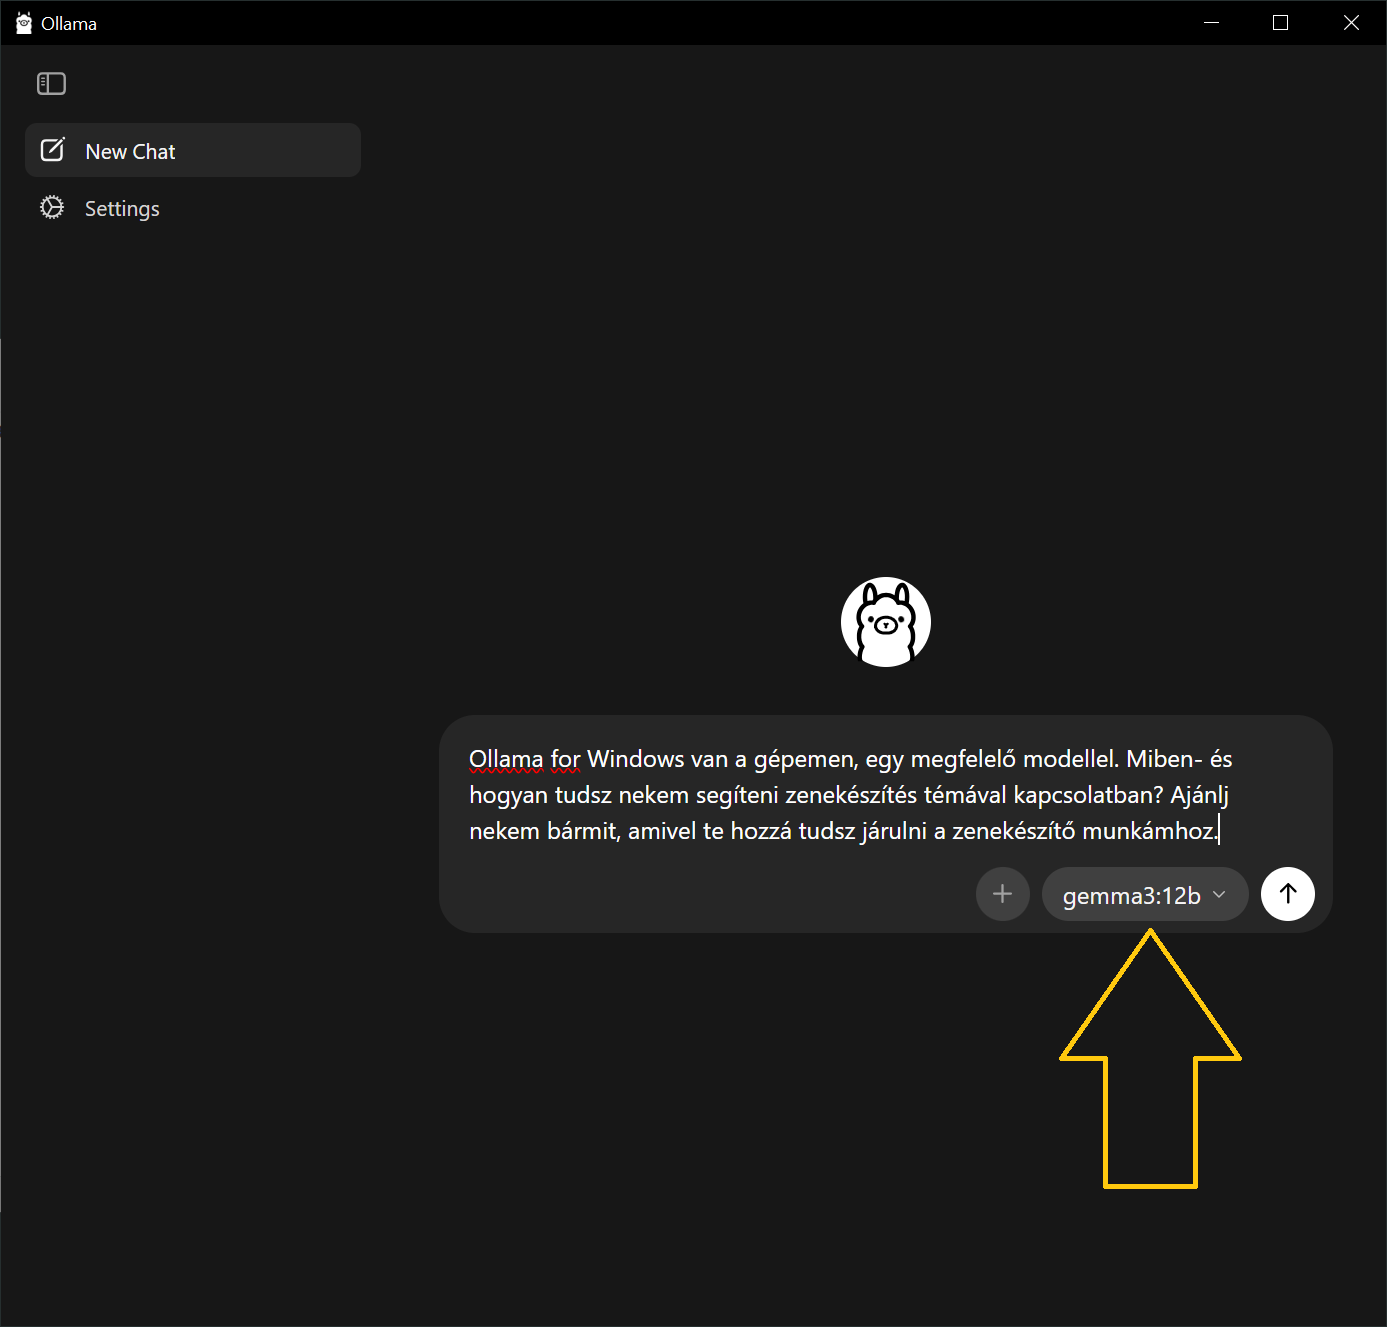The width and height of the screenshot is (1387, 1327).
Task: Click the red-underlined word "Ollama" in the message
Action: (506, 759)
